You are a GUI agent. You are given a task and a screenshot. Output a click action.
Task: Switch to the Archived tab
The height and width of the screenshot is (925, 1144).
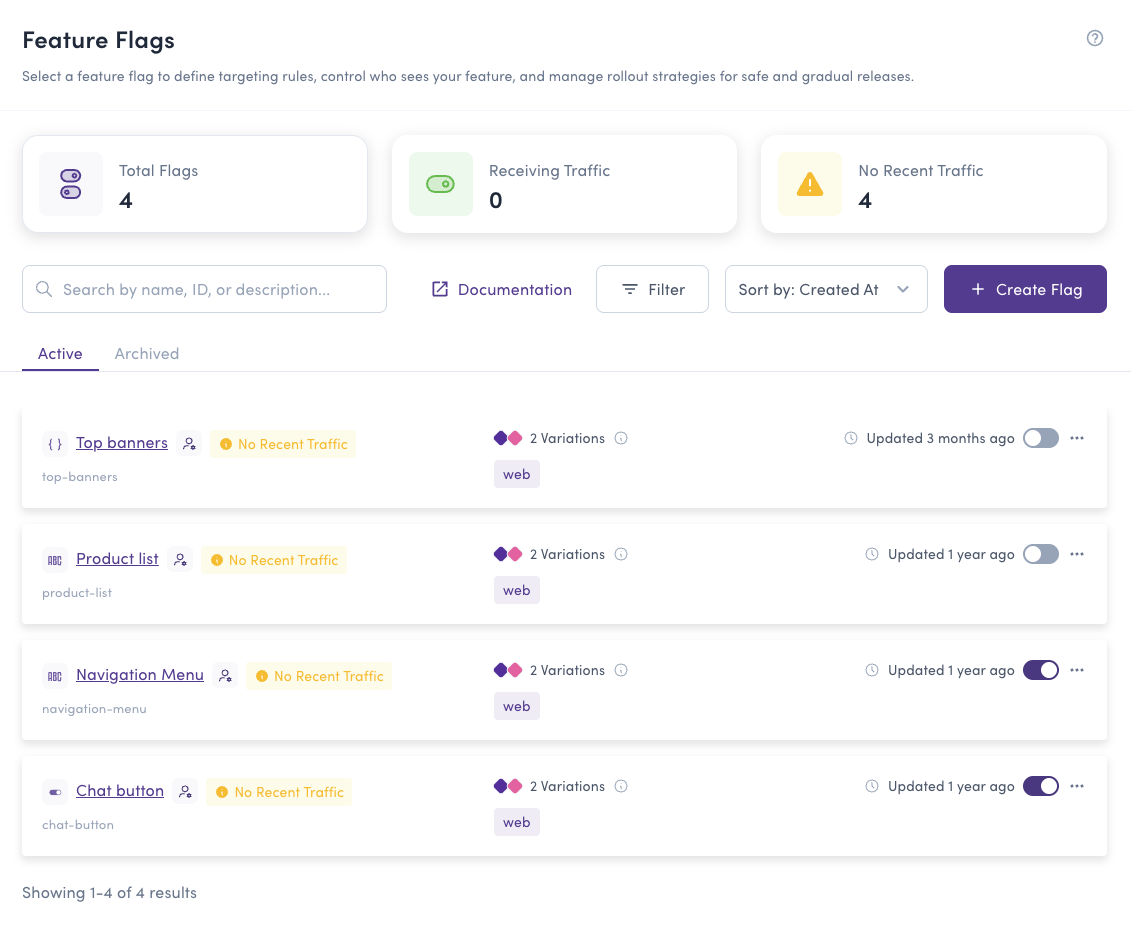tap(146, 353)
